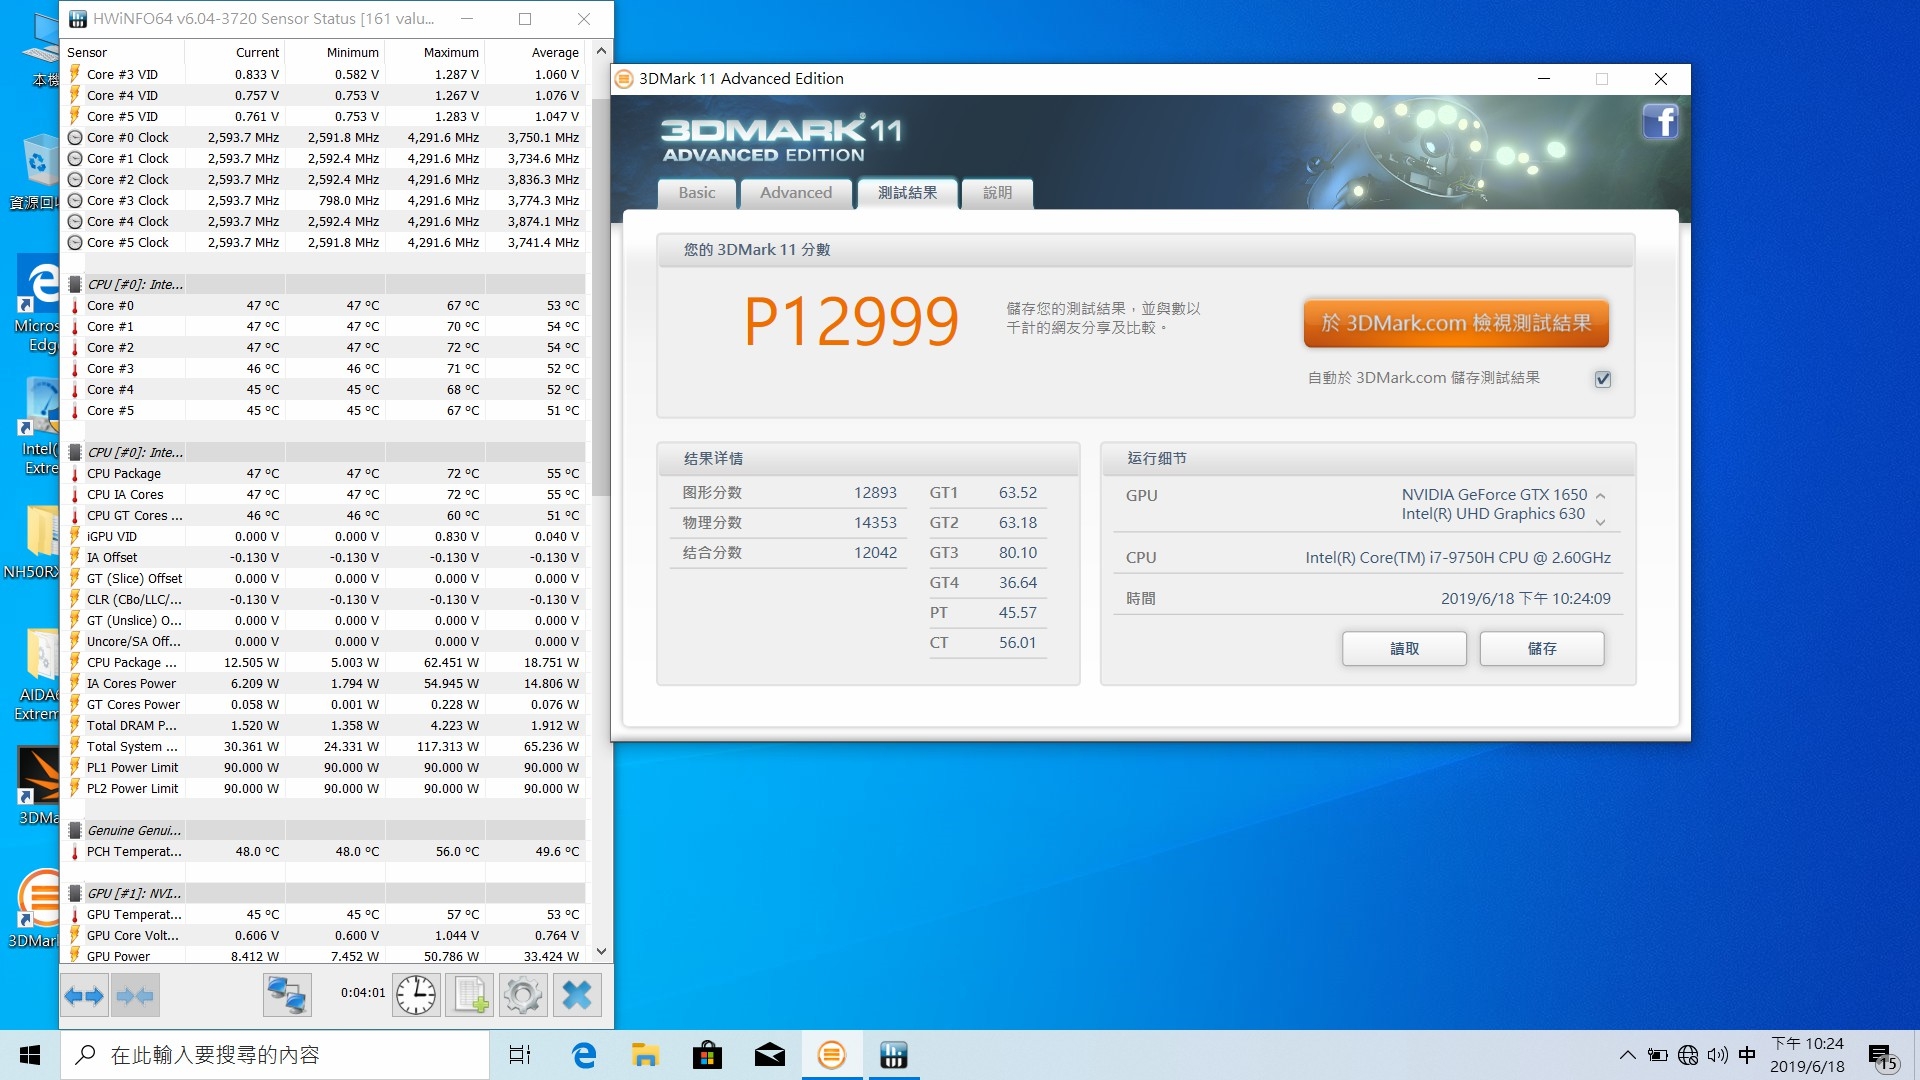Screen dimensions: 1920x1080
Task: Toggle auto-save results to 3DMark.com checkbox
Action: click(x=1603, y=379)
